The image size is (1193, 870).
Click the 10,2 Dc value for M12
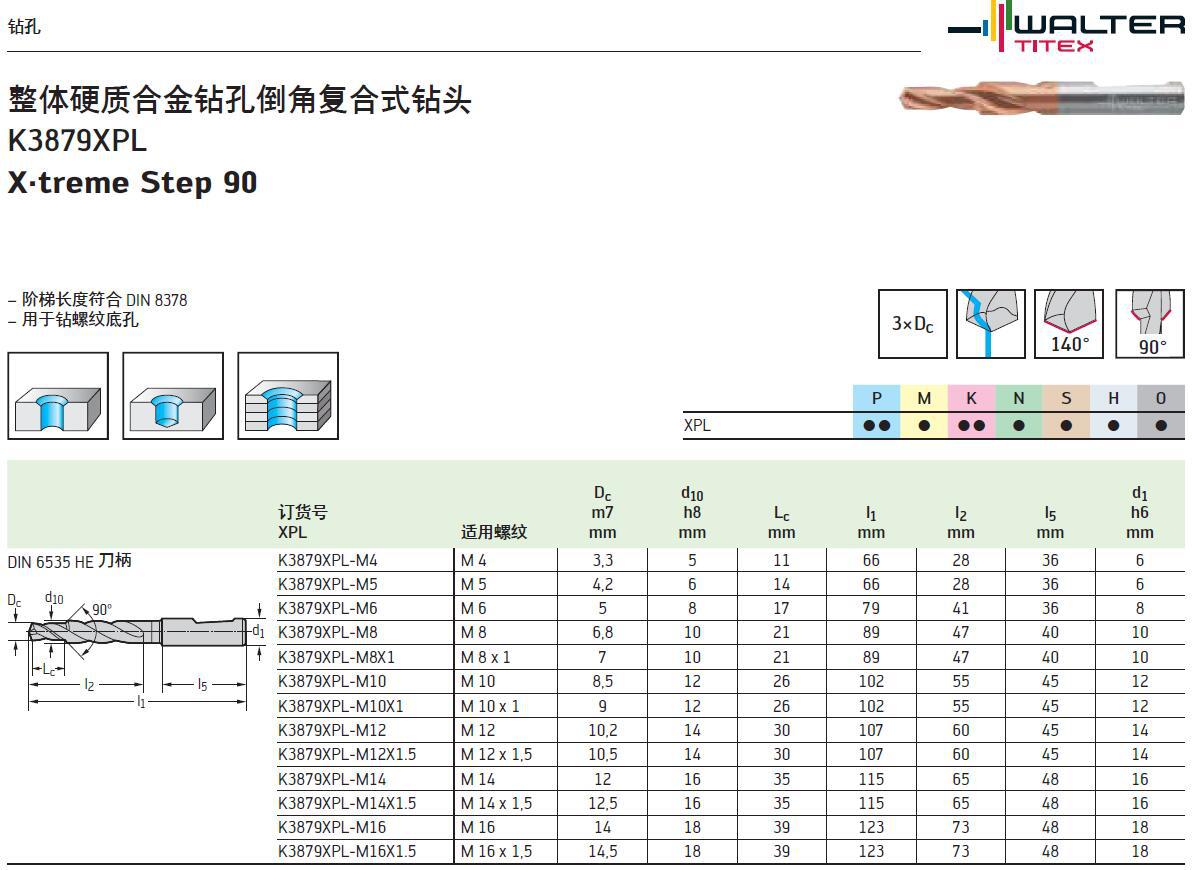tap(603, 730)
